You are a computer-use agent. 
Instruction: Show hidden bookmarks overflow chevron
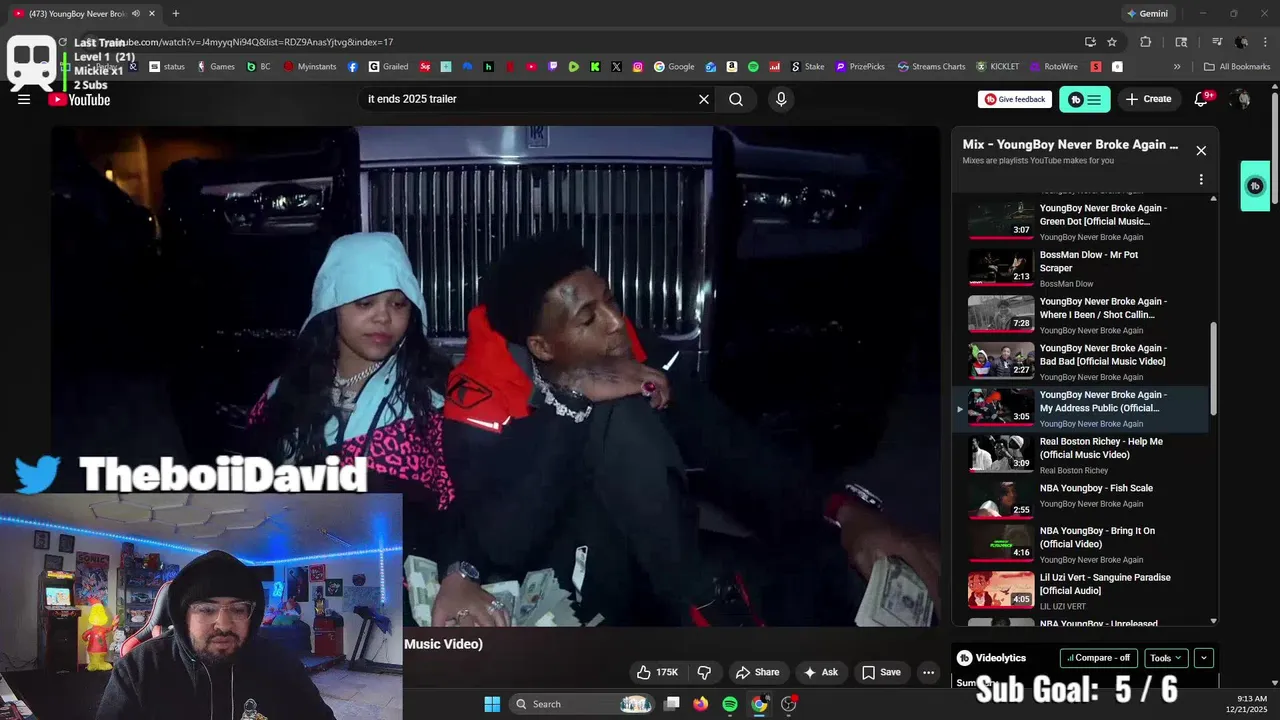tap(1177, 67)
